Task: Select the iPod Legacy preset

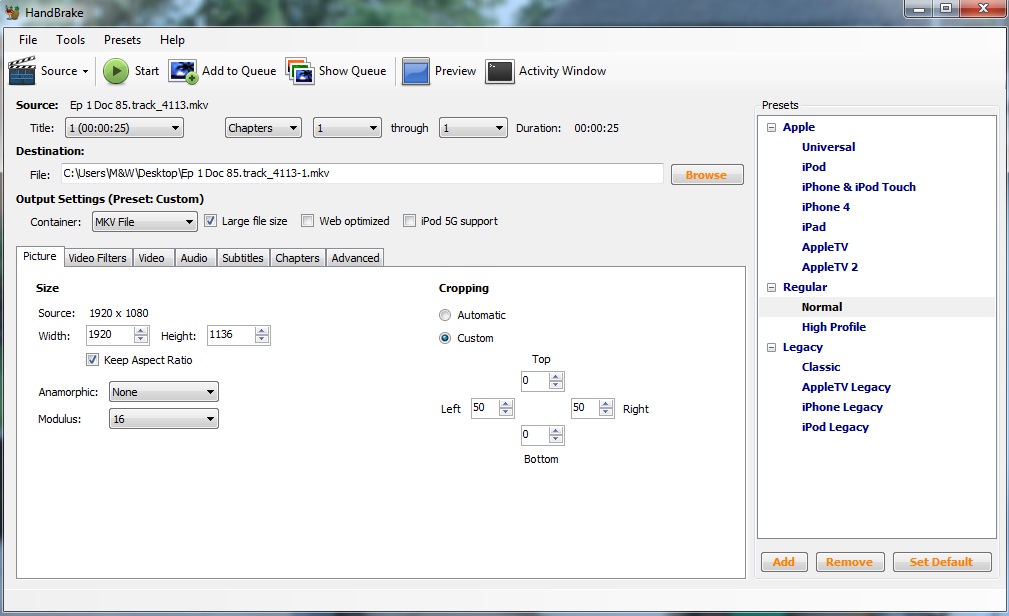Action: [835, 427]
